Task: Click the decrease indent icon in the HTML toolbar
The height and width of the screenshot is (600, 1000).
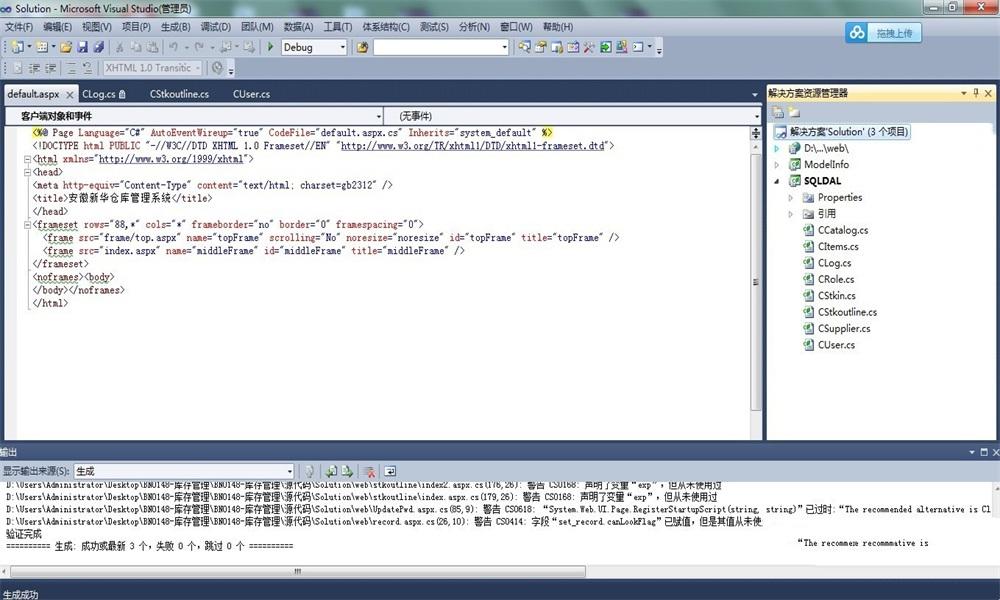Action: click(x=34, y=68)
